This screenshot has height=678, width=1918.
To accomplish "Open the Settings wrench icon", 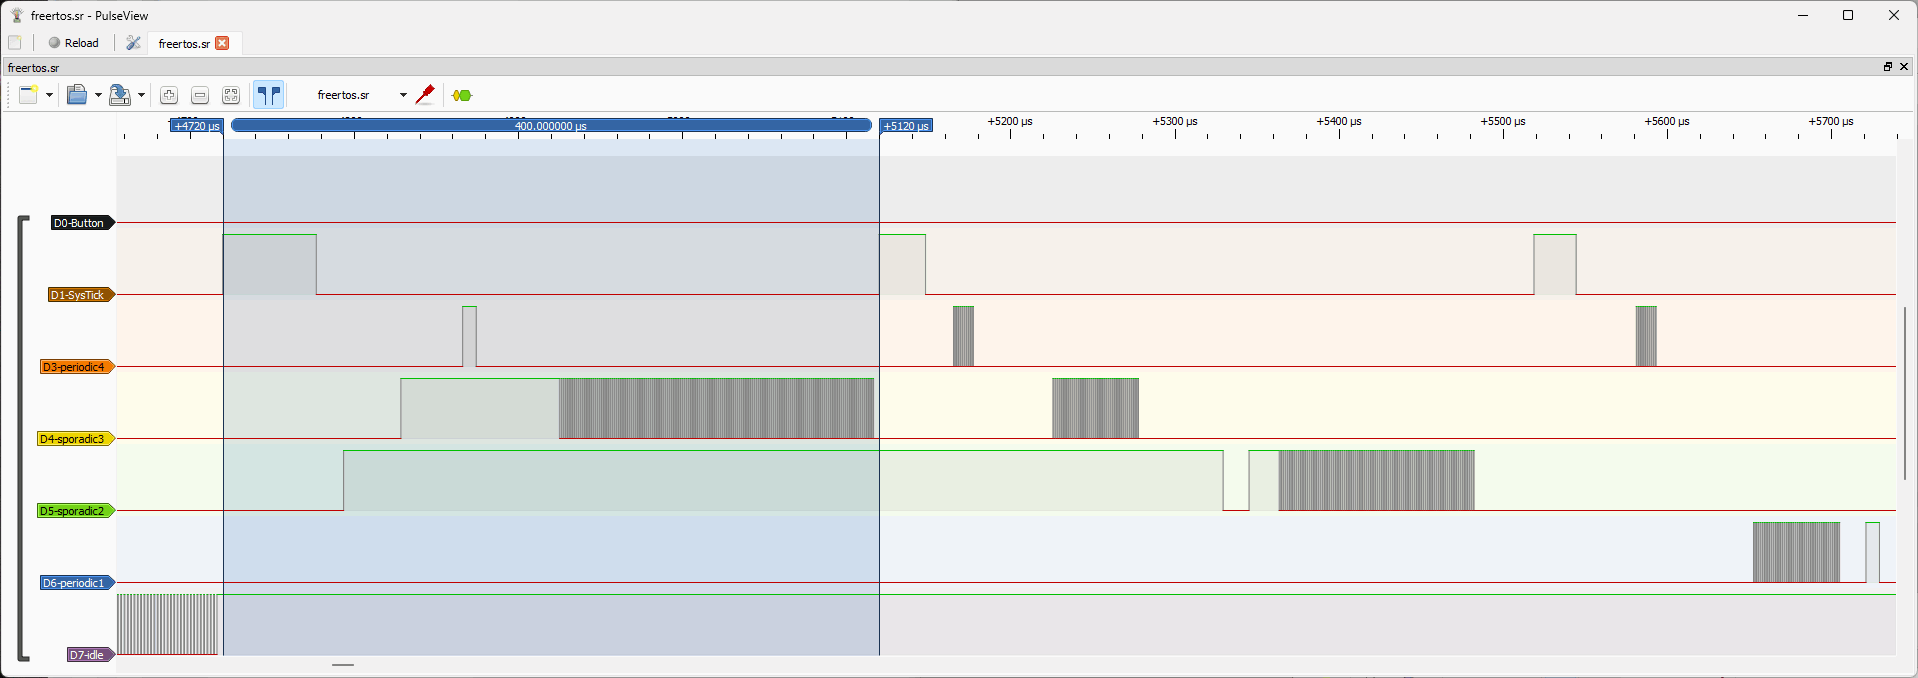I will click(x=133, y=43).
